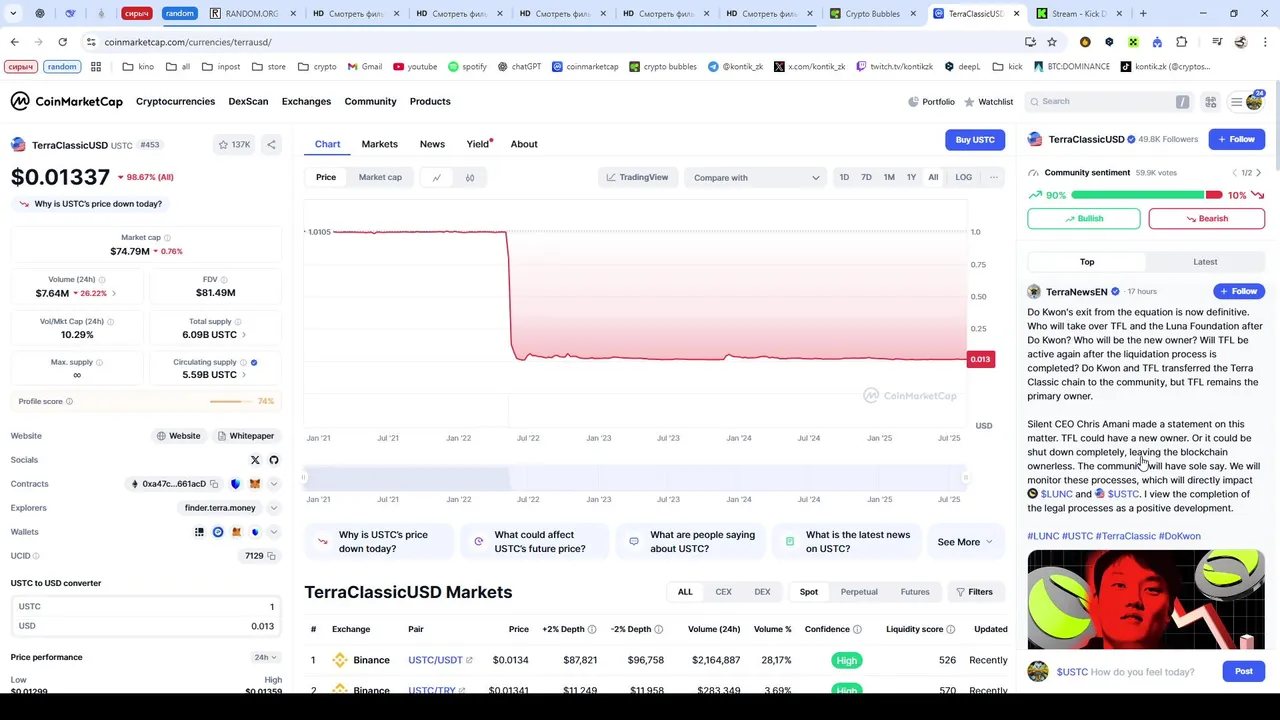
Task: Bookmark this page with the star icon
Action: click(1052, 42)
